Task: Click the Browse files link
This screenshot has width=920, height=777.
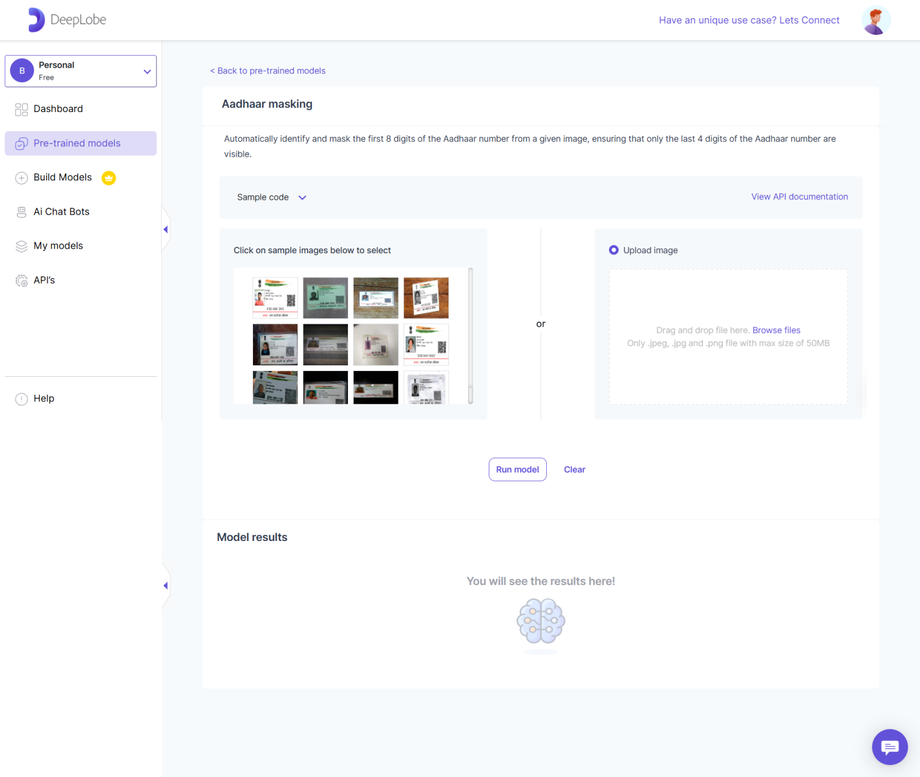Action: [x=776, y=330]
